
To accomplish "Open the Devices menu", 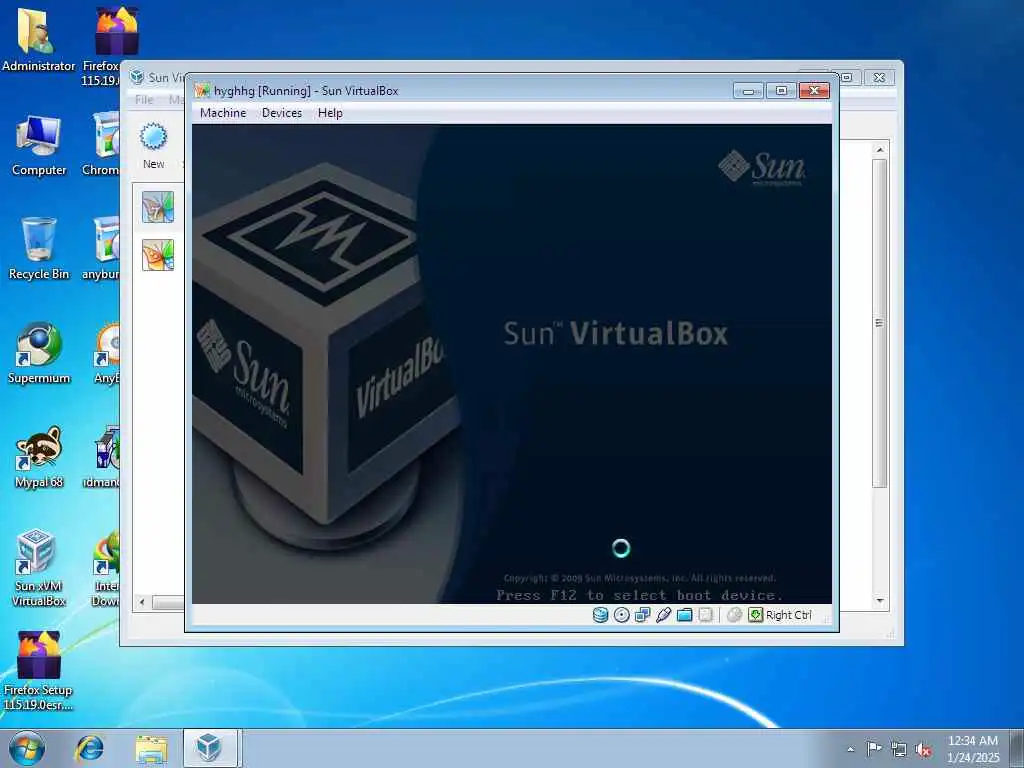I will click(282, 113).
